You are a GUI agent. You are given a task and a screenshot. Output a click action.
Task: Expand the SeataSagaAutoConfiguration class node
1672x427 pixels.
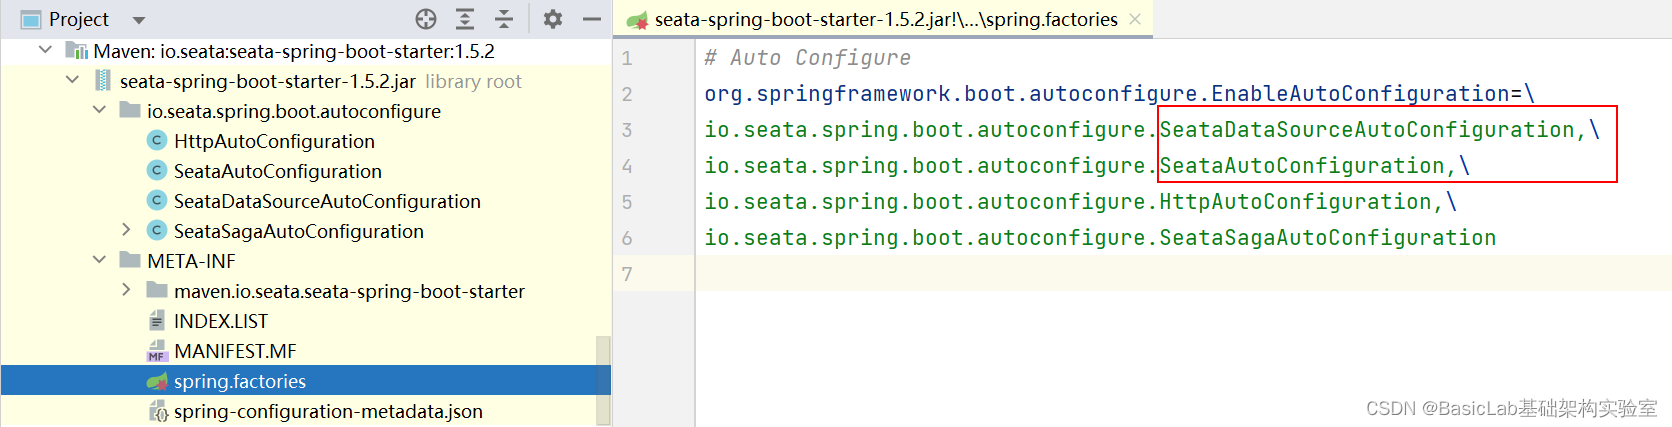click(126, 230)
